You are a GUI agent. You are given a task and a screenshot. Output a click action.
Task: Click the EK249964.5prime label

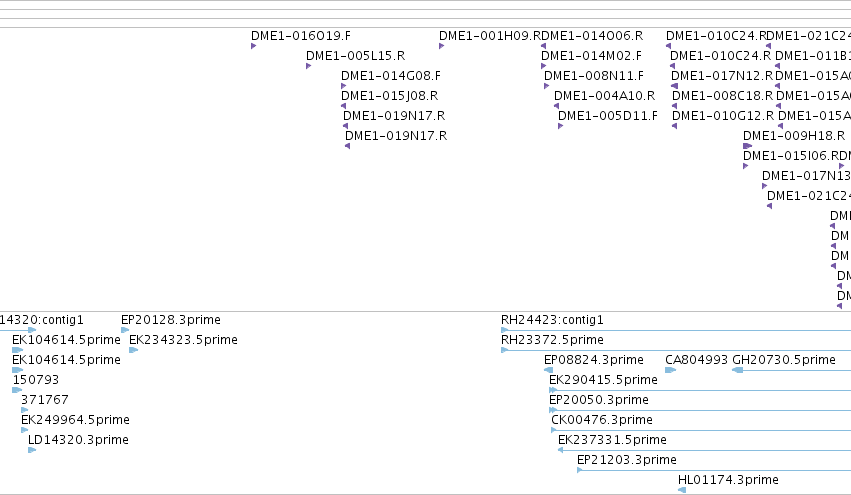pos(75,420)
